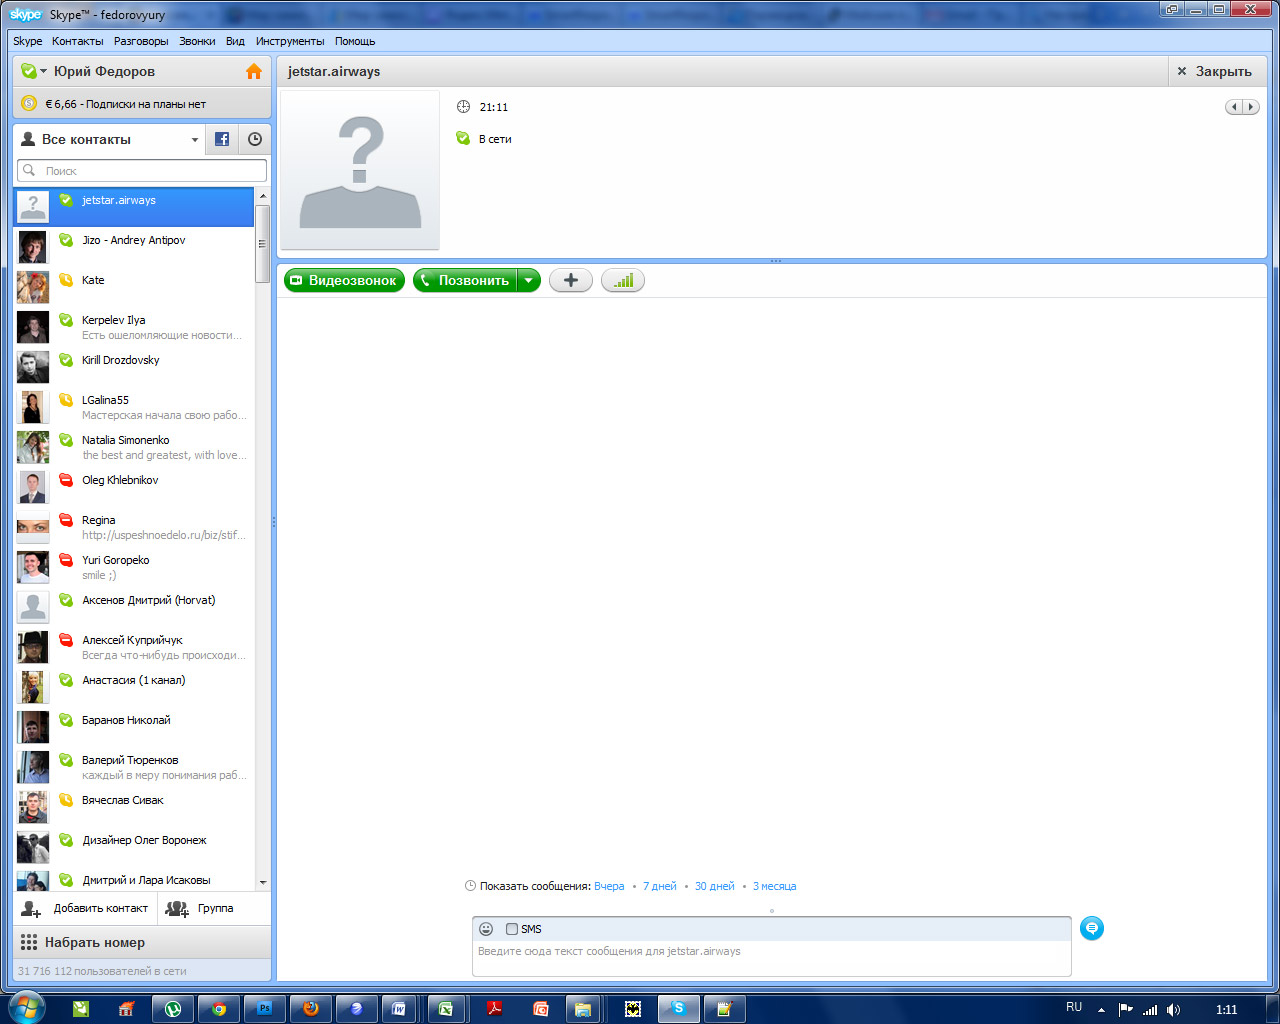The image size is (1280, 1024).
Task: Click Regina's avatar in contact list
Action: point(33,527)
